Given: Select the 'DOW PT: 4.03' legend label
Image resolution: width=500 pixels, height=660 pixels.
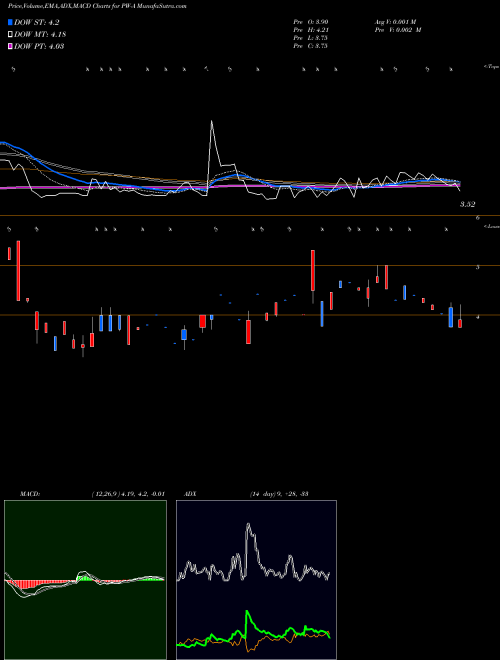Looking at the screenshot, I should [39, 46].
